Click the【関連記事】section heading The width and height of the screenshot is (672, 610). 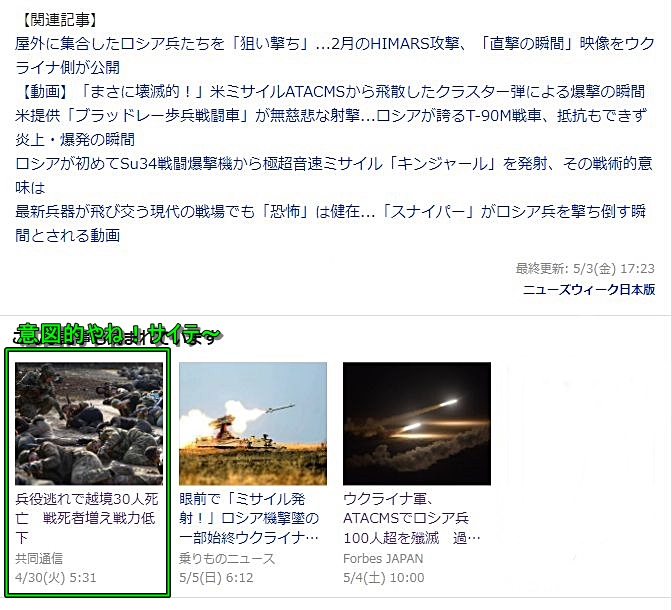click(59, 20)
